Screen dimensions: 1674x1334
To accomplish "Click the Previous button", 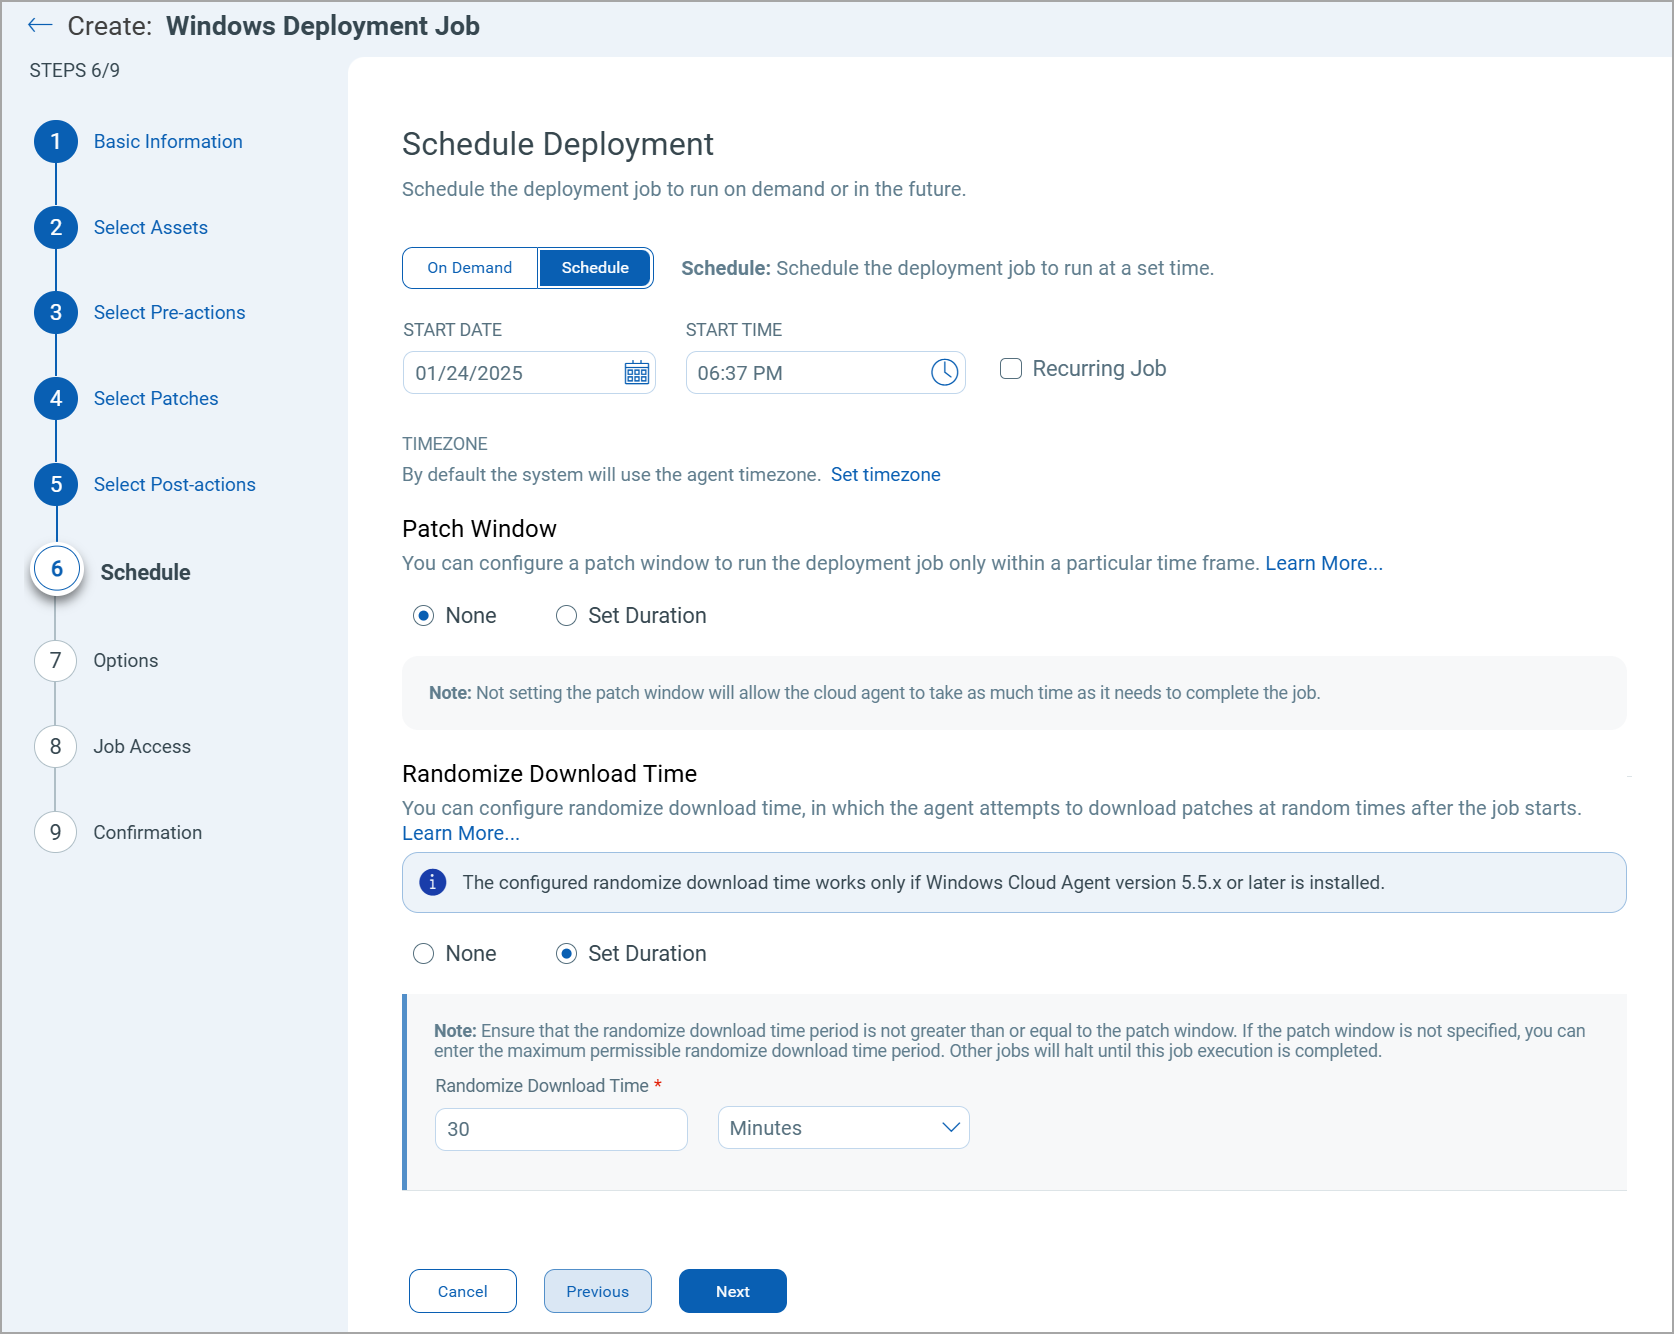I will tap(597, 1291).
